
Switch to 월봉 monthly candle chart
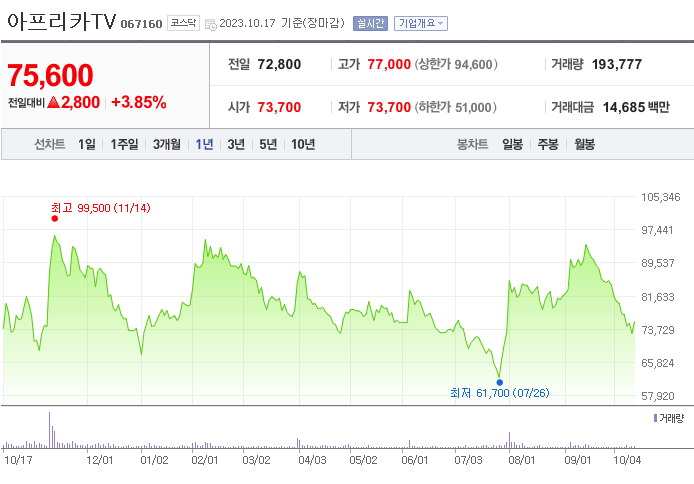click(x=585, y=144)
